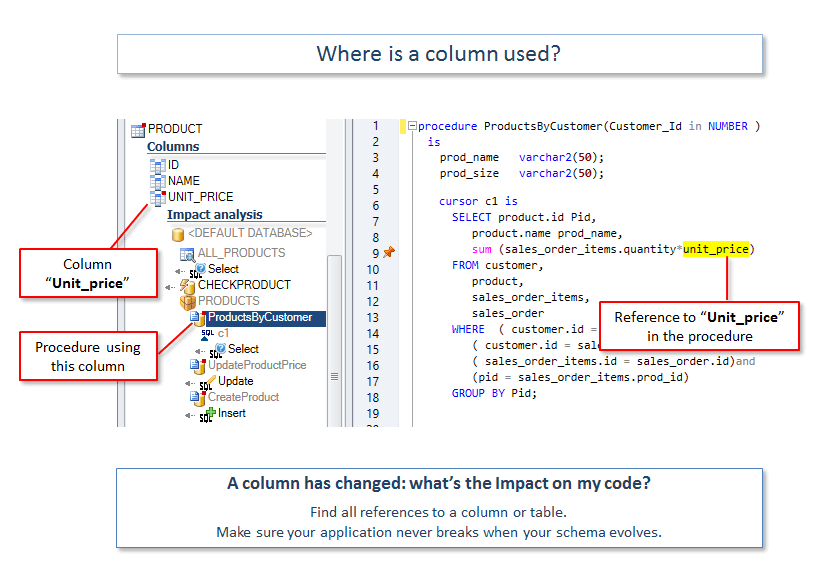830x580 pixels.
Task: Collapse the procedure code fold on line 1
Action: (412, 126)
